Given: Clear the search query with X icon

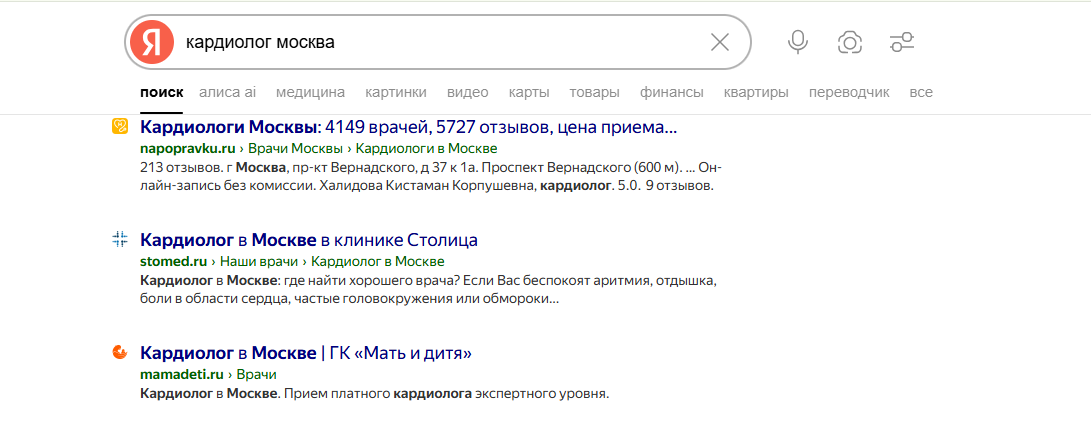Looking at the screenshot, I should point(719,42).
